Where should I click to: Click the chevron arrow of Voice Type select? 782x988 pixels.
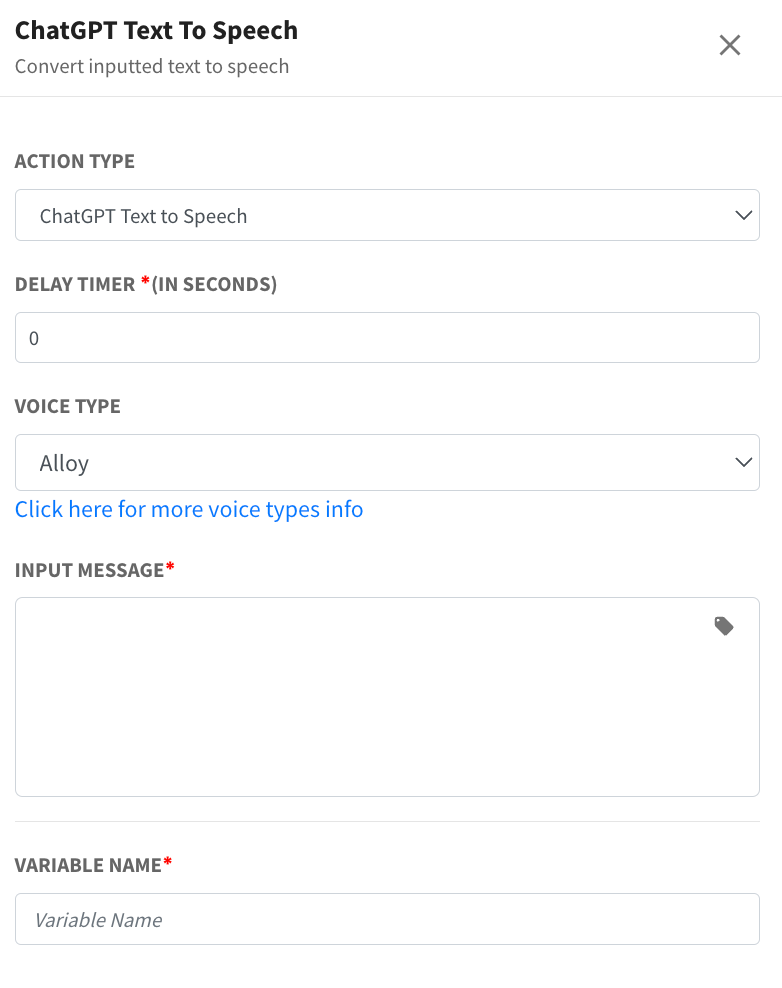click(x=744, y=462)
